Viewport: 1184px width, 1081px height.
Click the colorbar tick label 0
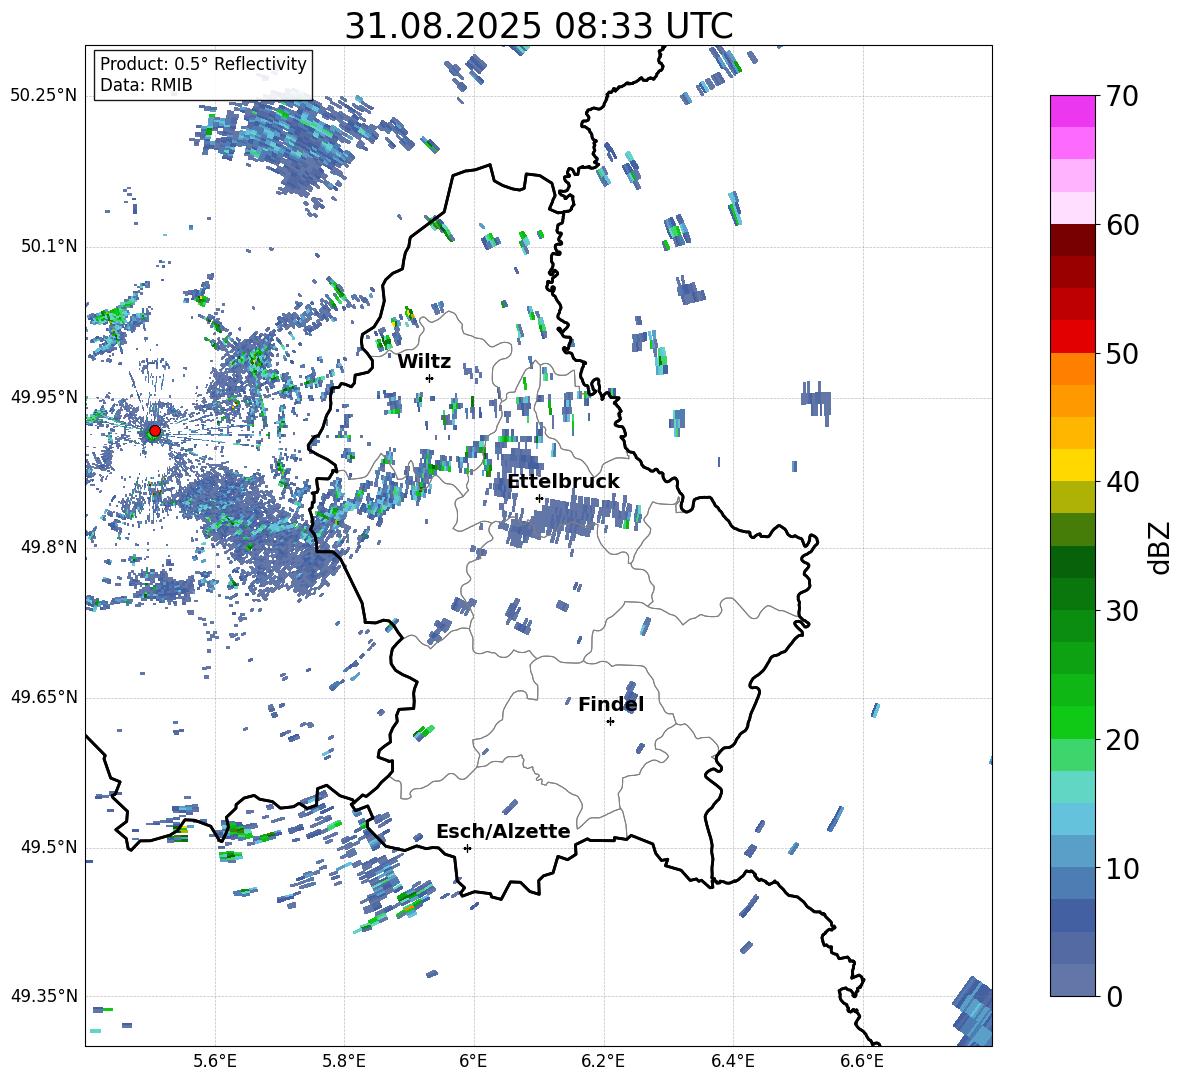click(x=1114, y=996)
